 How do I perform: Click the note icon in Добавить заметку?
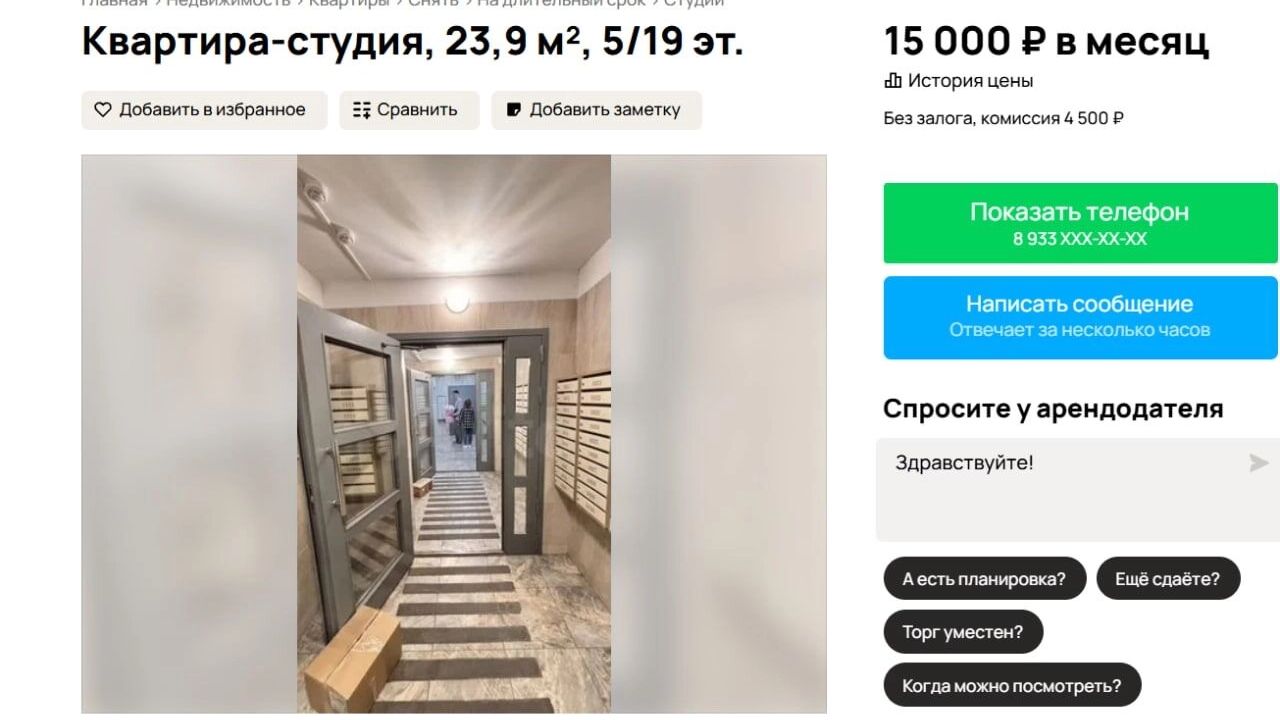click(x=514, y=110)
